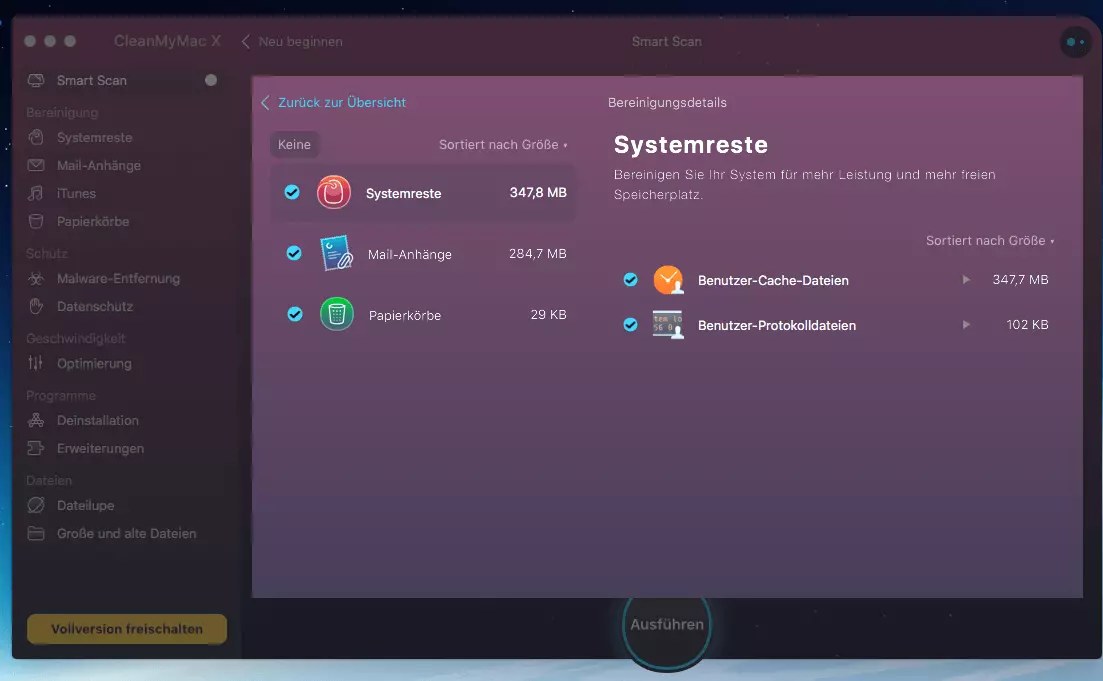
Task: Open Deinstallation in the sidebar
Action: pos(98,420)
